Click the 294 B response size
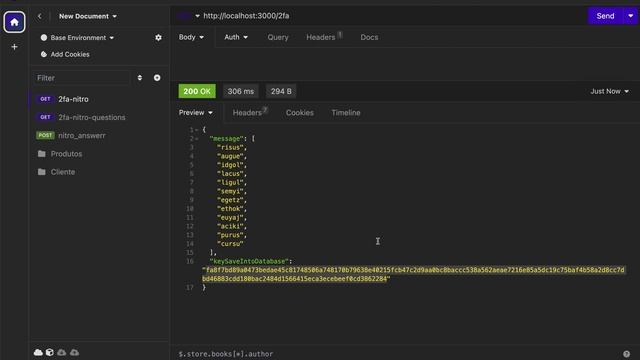Screen dimensions: 640x360 pyautogui.click(x=281, y=91)
